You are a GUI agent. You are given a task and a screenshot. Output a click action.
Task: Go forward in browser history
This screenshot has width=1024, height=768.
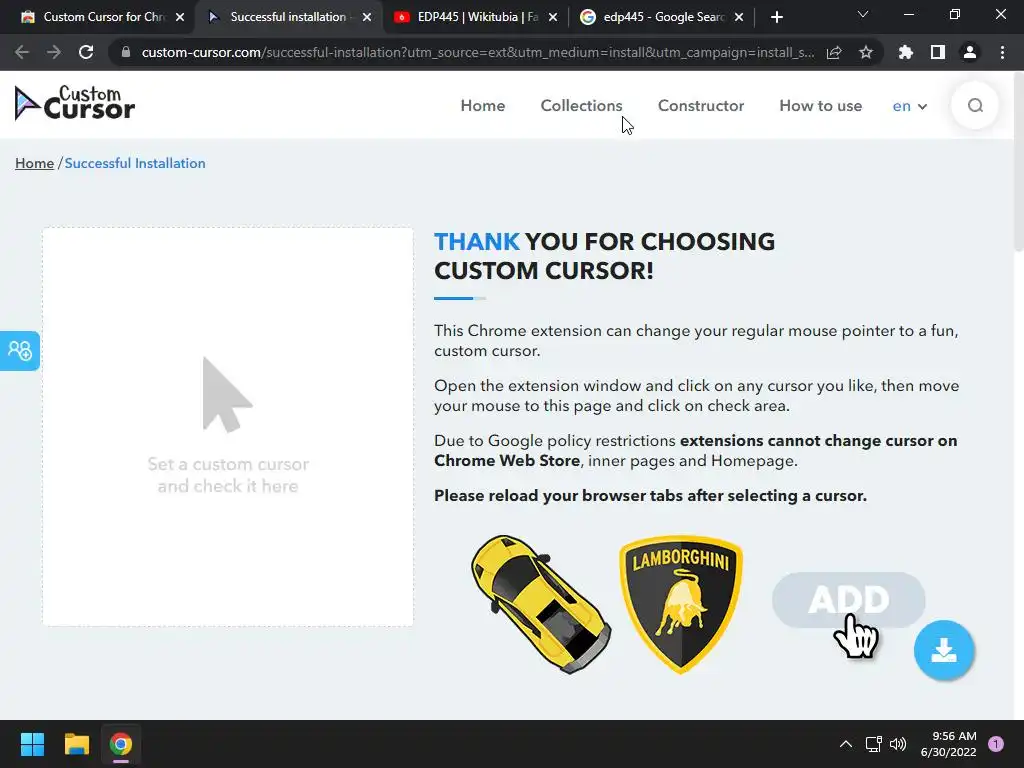coord(54,52)
